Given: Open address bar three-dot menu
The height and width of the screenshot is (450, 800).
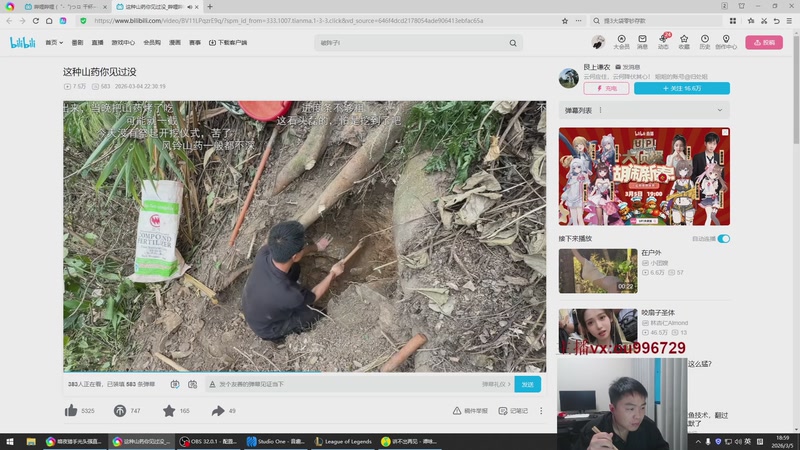Looking at the screenshot, I should pyautogui.click(x=578, y=21).
